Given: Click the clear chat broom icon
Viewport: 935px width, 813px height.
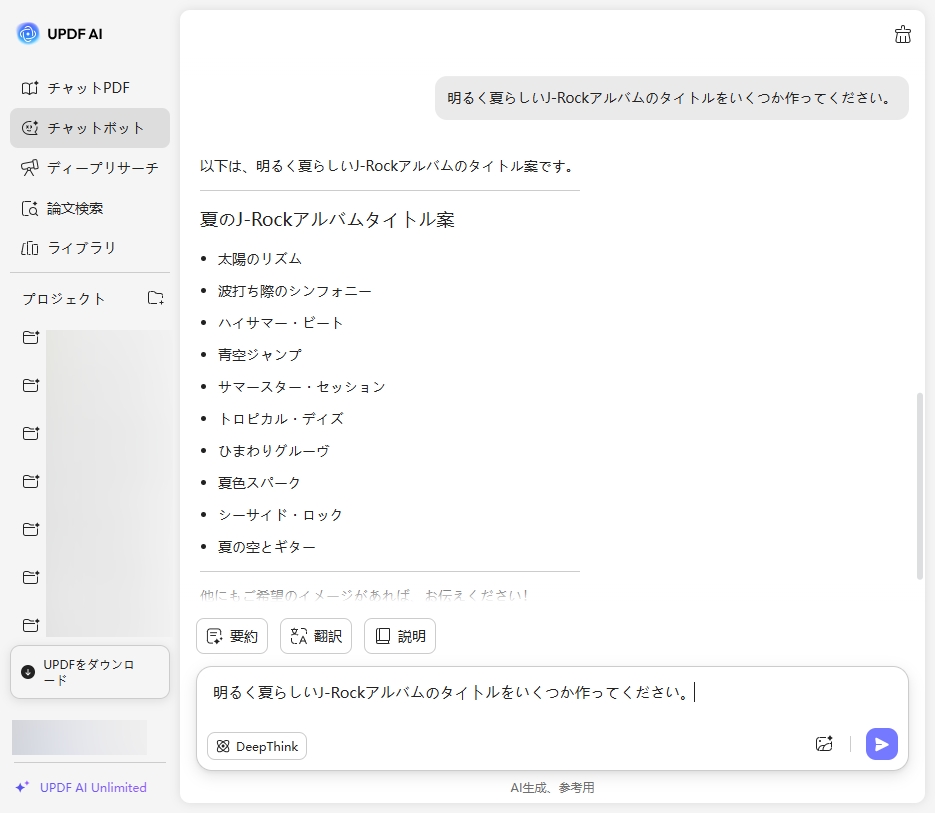Looking at the screenshot, I should click(902, 35).
